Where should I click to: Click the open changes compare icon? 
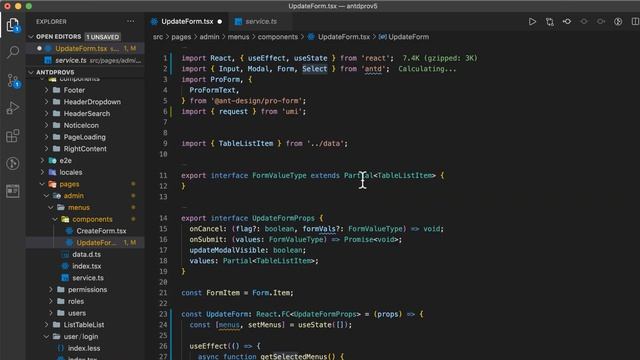[x=550, y=22]
